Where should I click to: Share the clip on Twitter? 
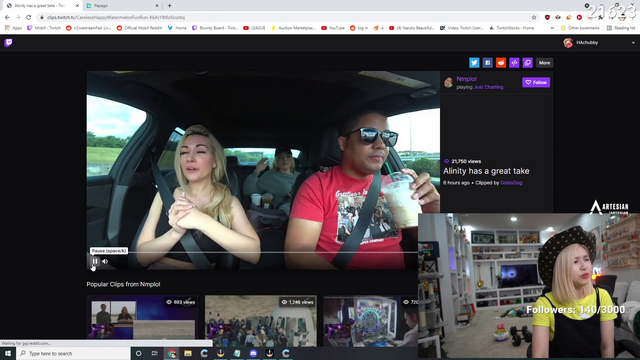tap(474, 63)
